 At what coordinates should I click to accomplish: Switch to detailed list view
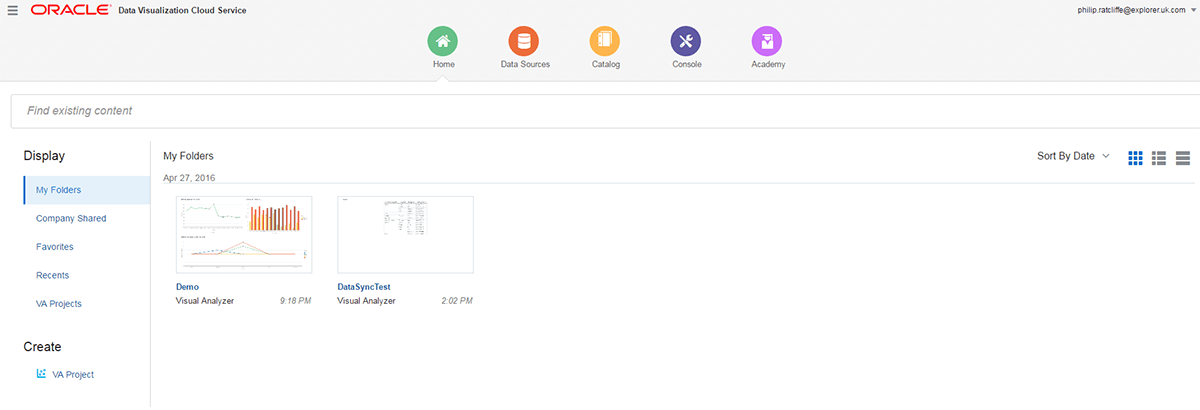1160,157
